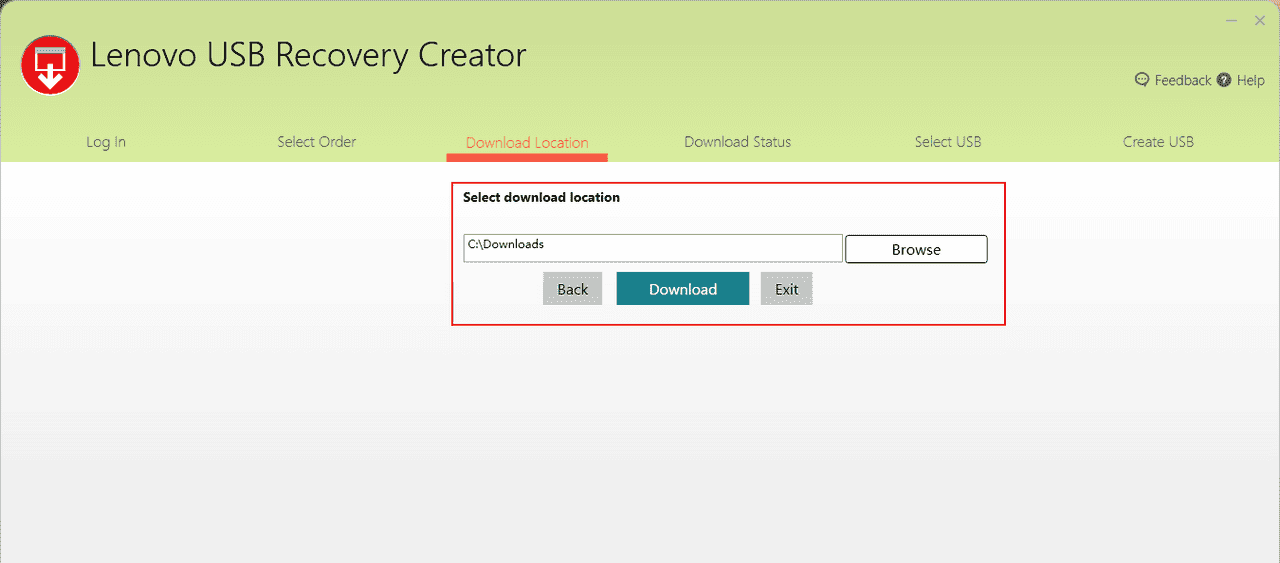Screen dimensions: 1280x563
Task: Click the Back button
Action: tap(572, 289)
